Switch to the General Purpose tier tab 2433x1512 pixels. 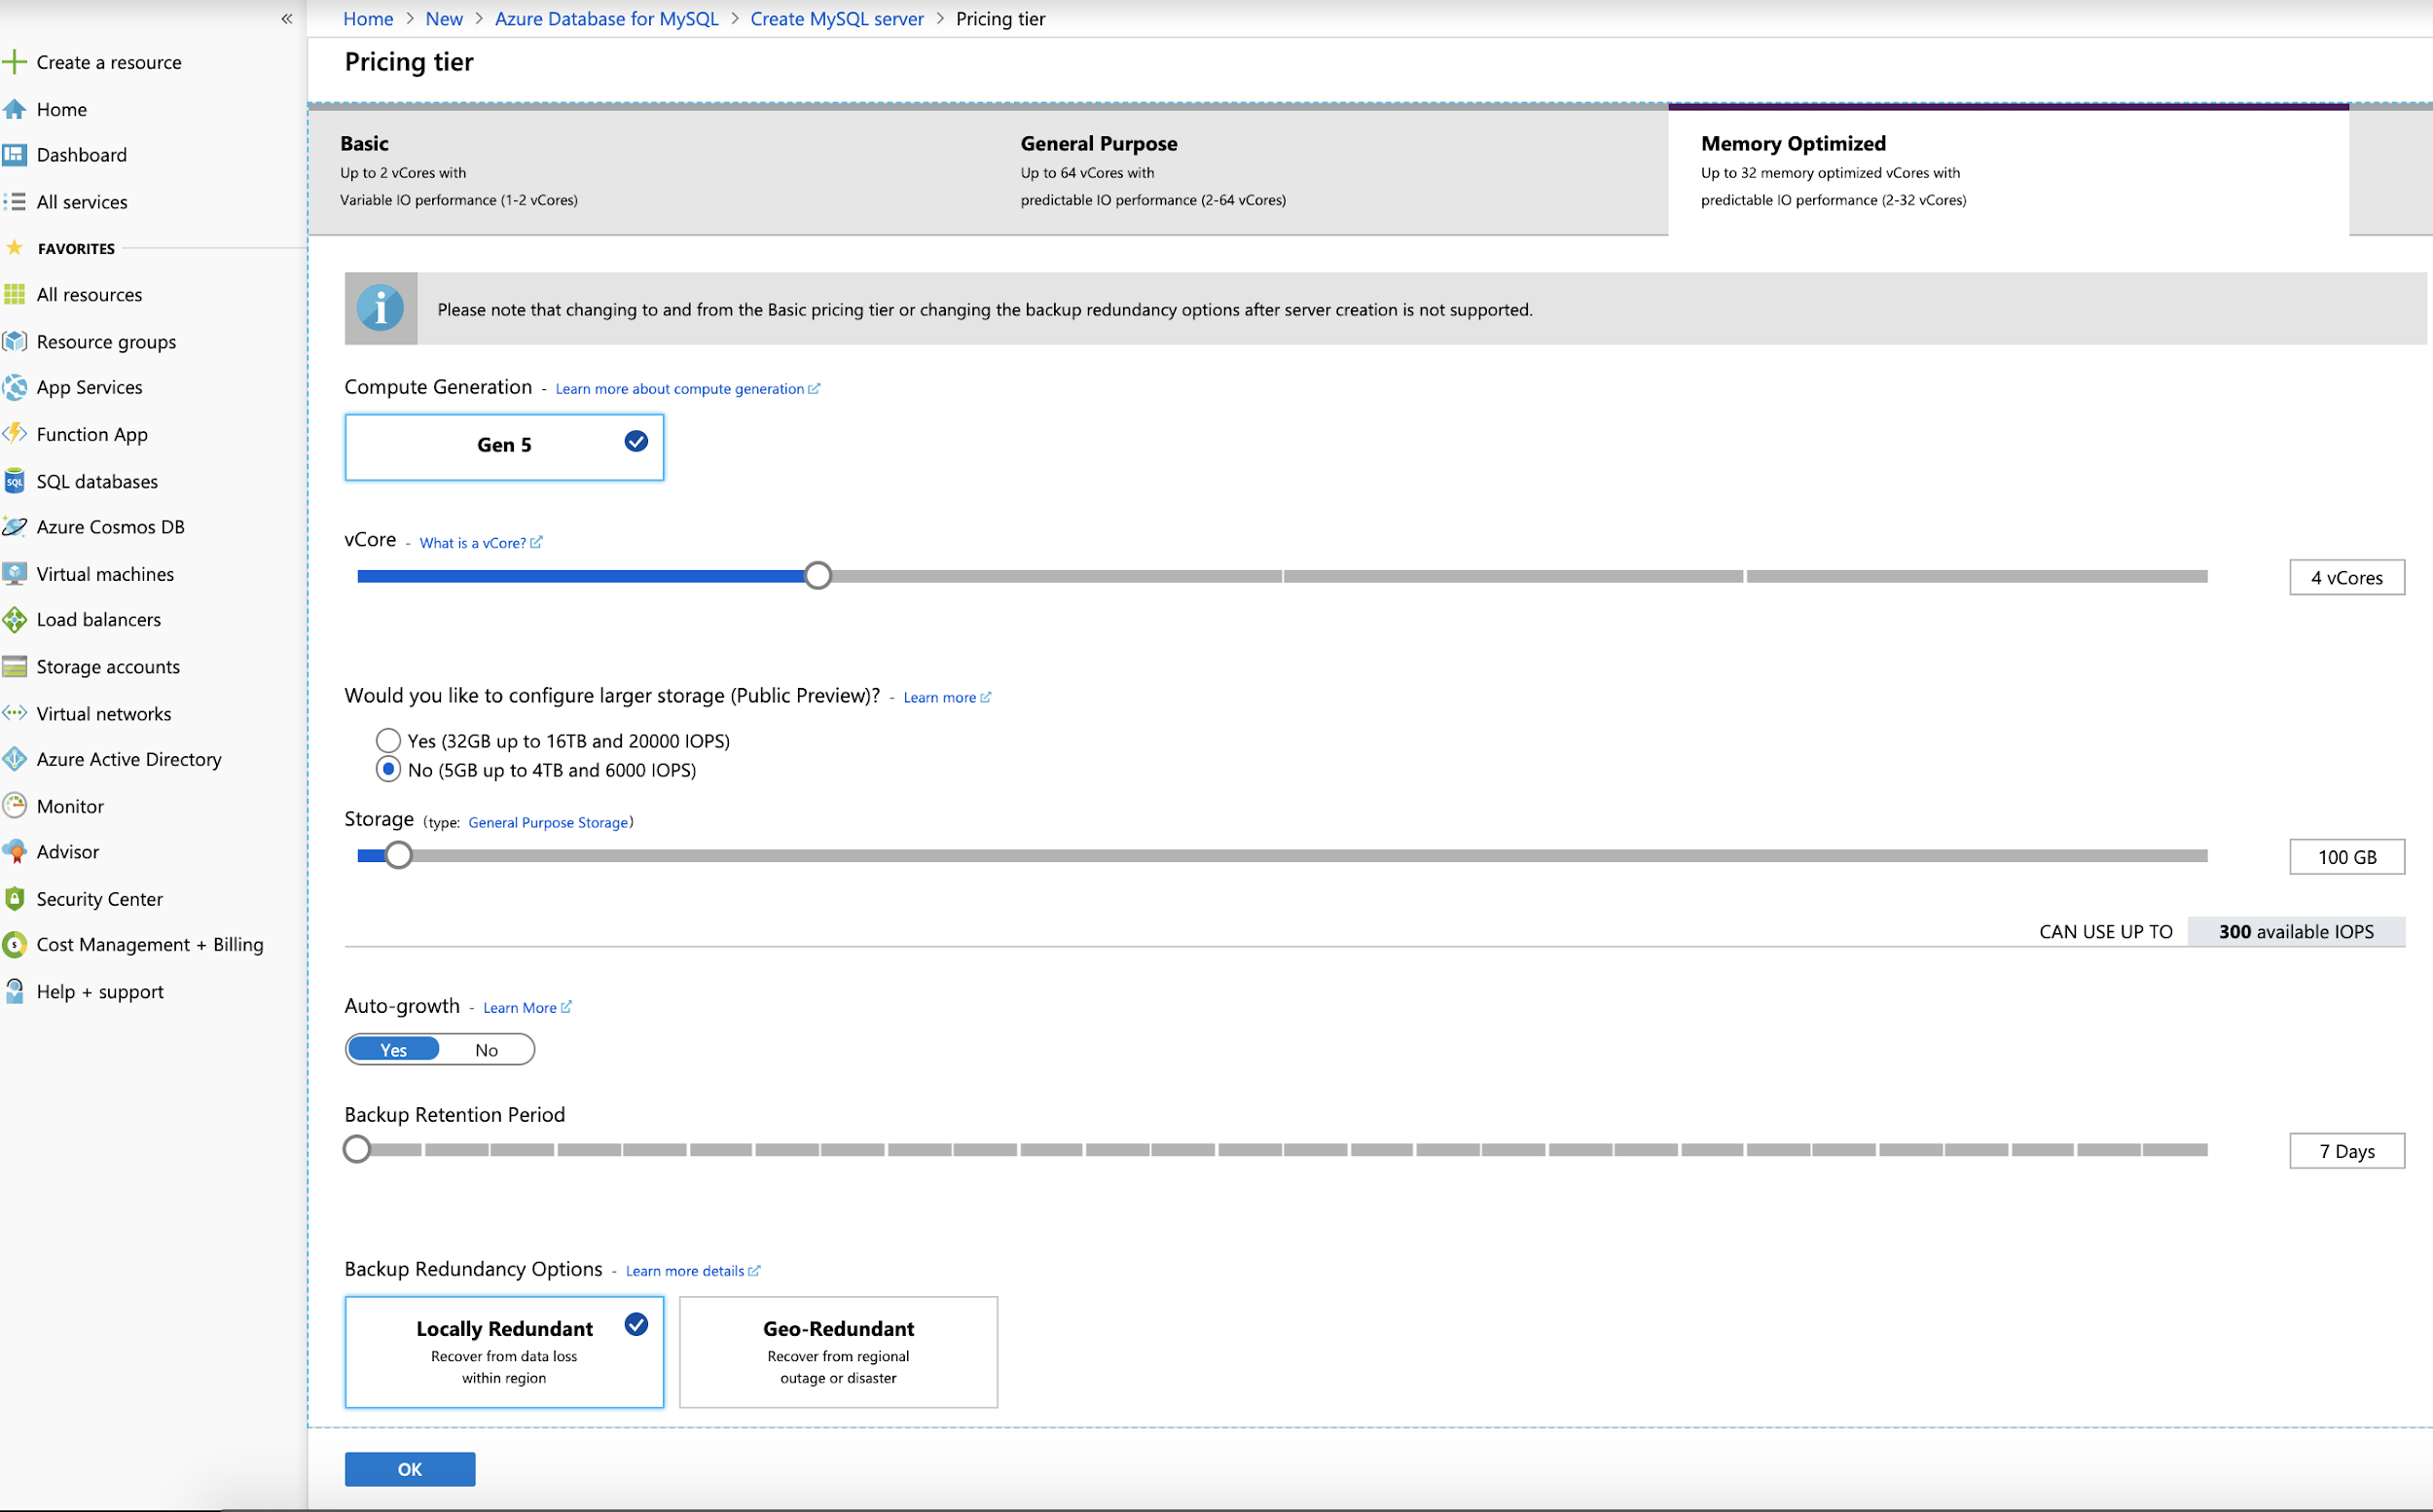pyautogui.click(x=1328, y=170)
